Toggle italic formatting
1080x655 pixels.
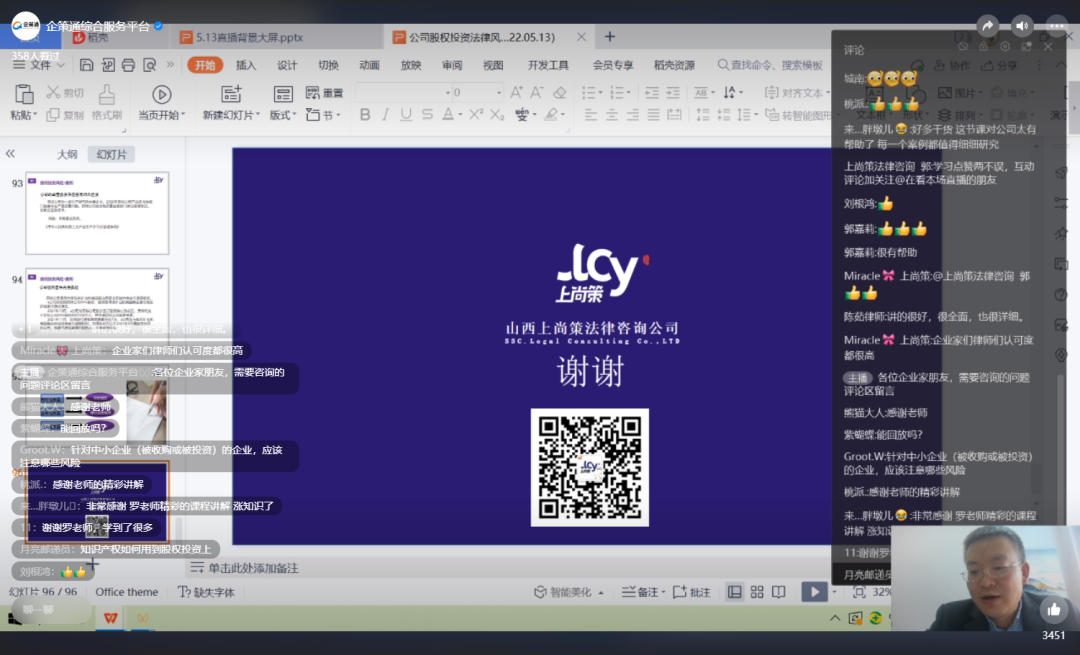pyautogui.click(x=385, y=115)
